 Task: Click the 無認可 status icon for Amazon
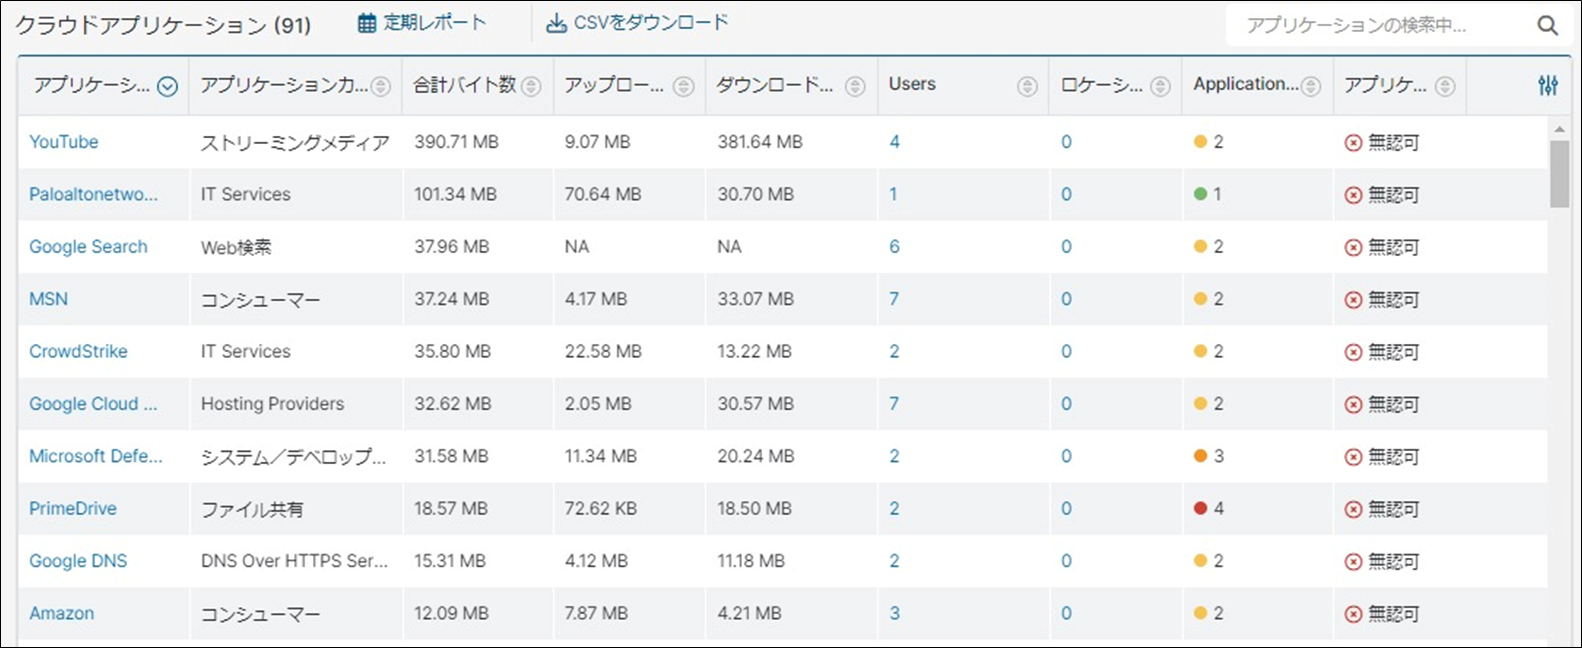(1353, 614)
